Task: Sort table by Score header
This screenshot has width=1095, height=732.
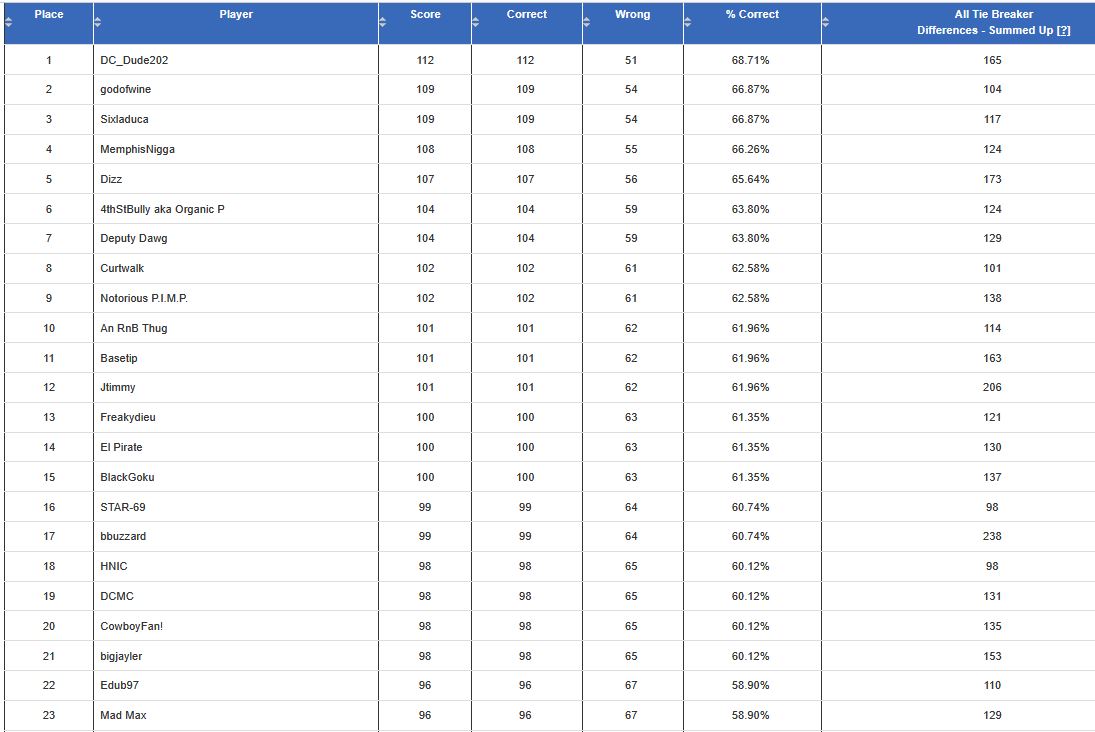Action: click(x=425, y=14)
